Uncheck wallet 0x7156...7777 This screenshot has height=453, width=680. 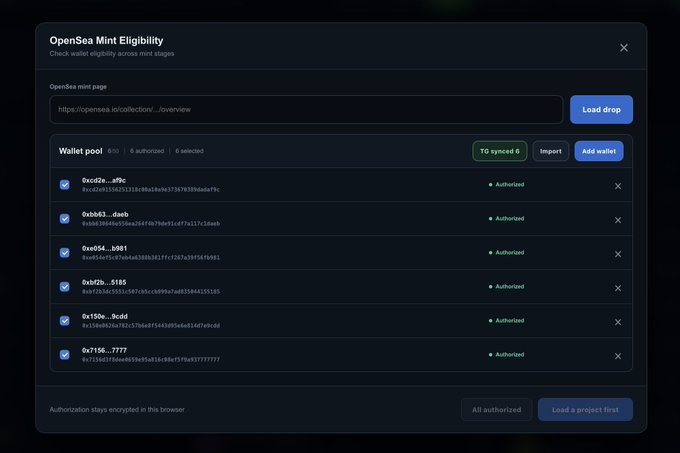click(x=65, y=355)
